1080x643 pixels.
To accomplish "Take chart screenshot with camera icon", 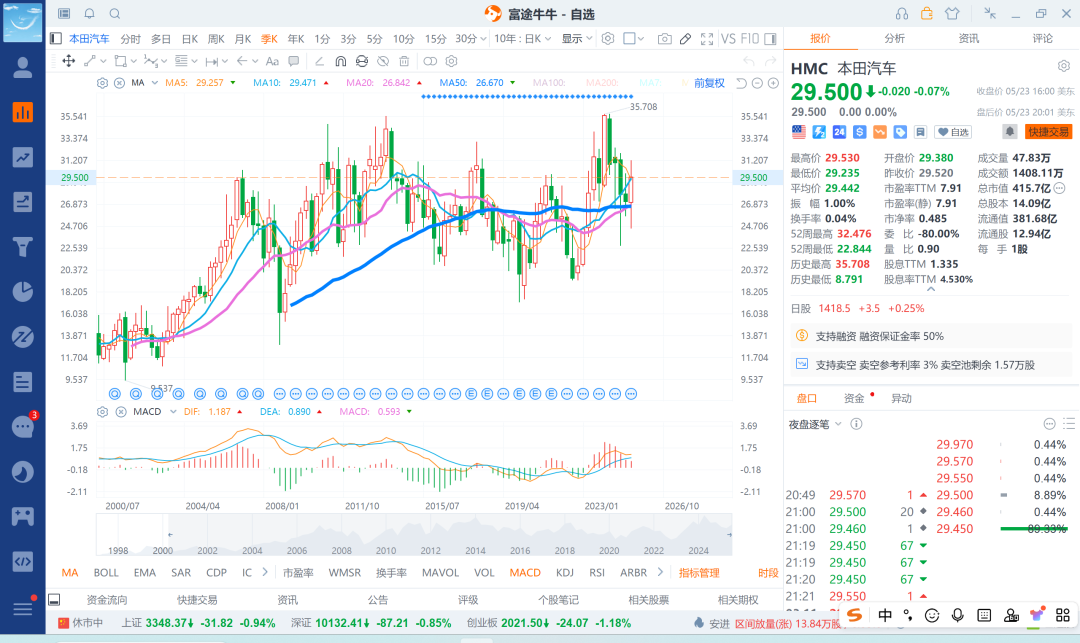I will pyautogui.click(x=664, y=39).
